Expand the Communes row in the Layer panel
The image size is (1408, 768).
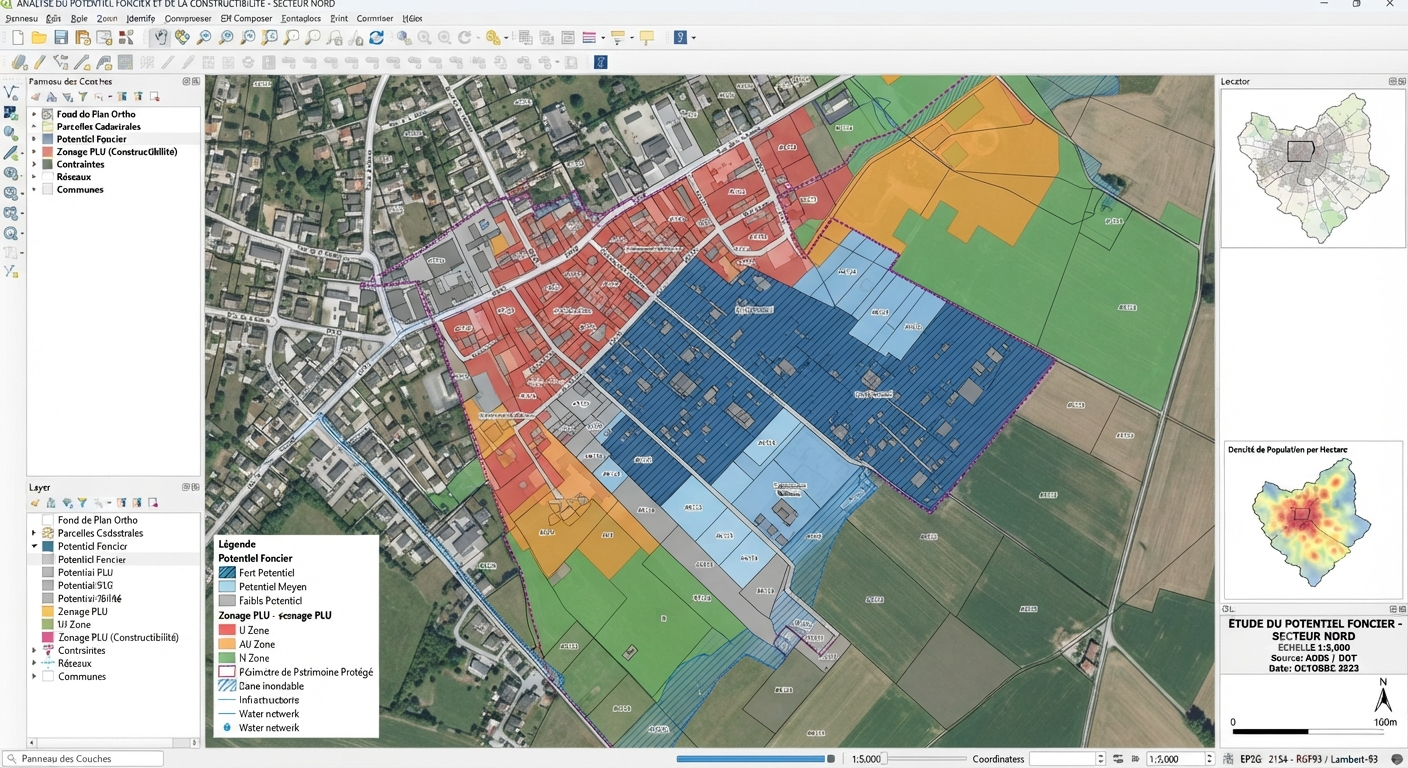tap(34, 676)
